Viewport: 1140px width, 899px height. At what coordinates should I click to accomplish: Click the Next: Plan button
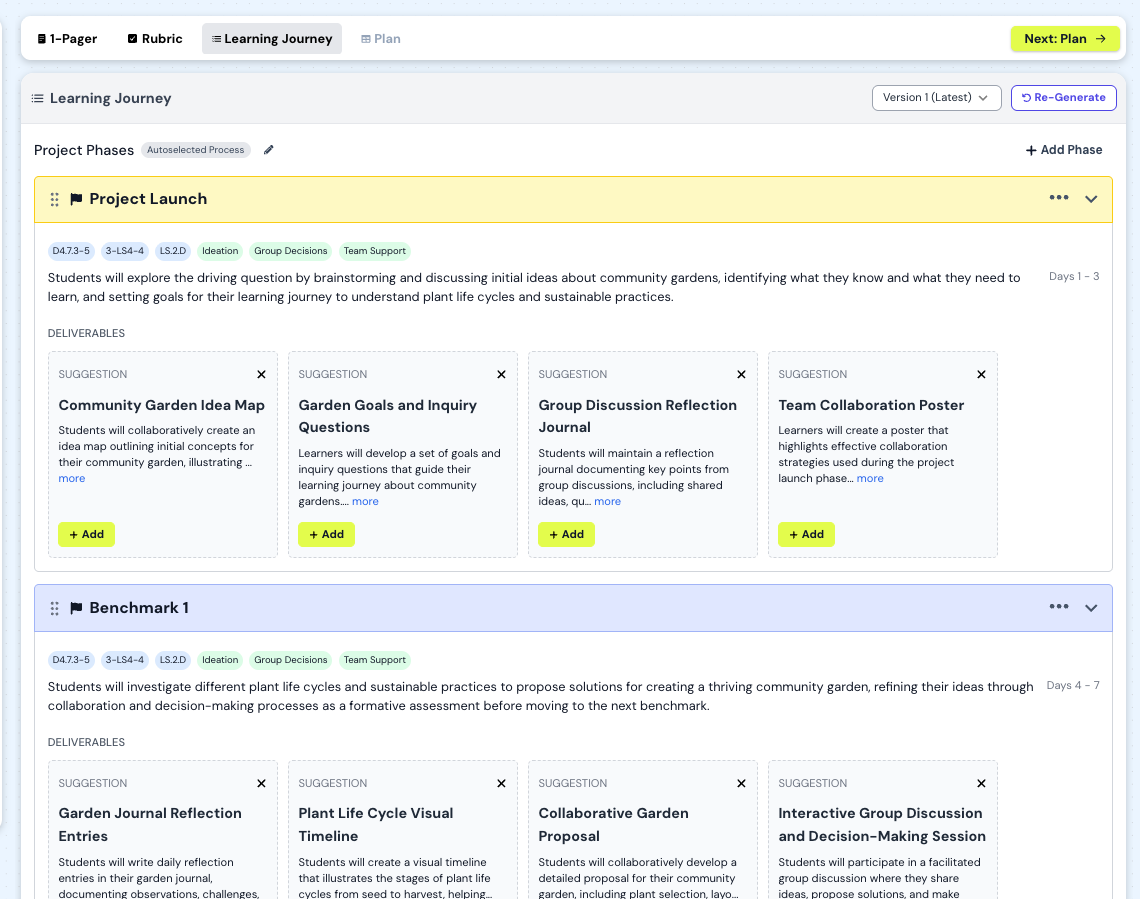point(1065,39)
